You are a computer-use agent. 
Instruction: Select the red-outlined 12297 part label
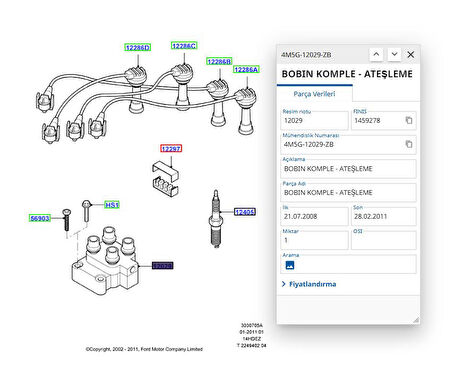click(x=171, y=149)
